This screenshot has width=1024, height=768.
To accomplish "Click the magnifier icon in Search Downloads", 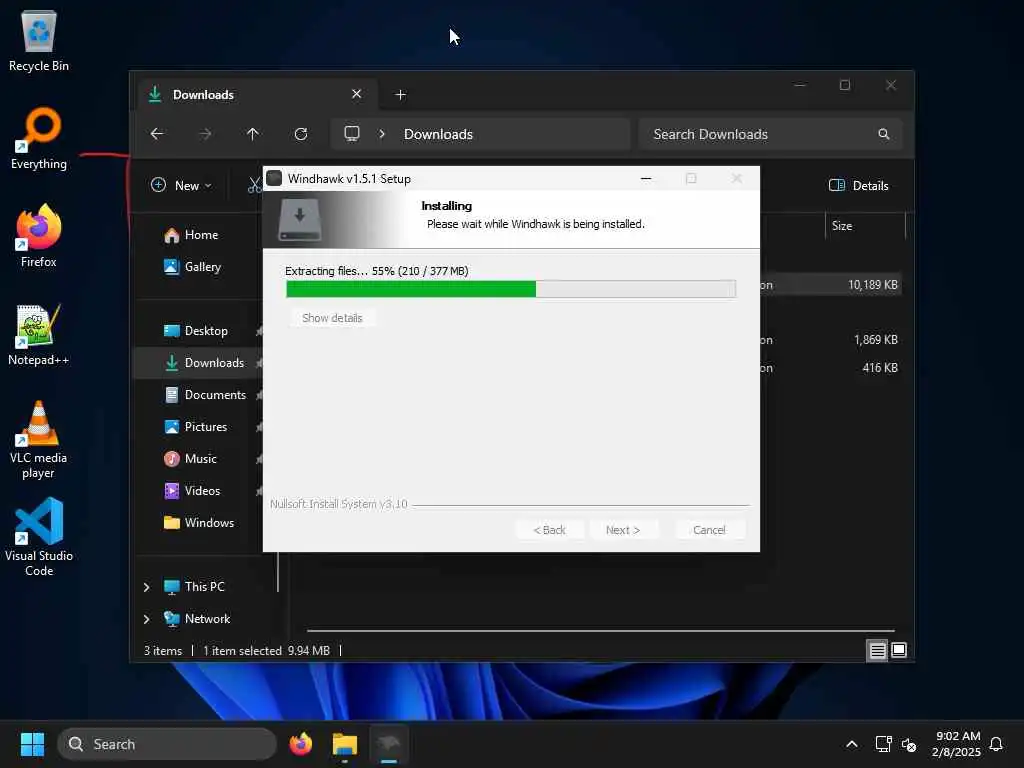I will pos(884,134).
